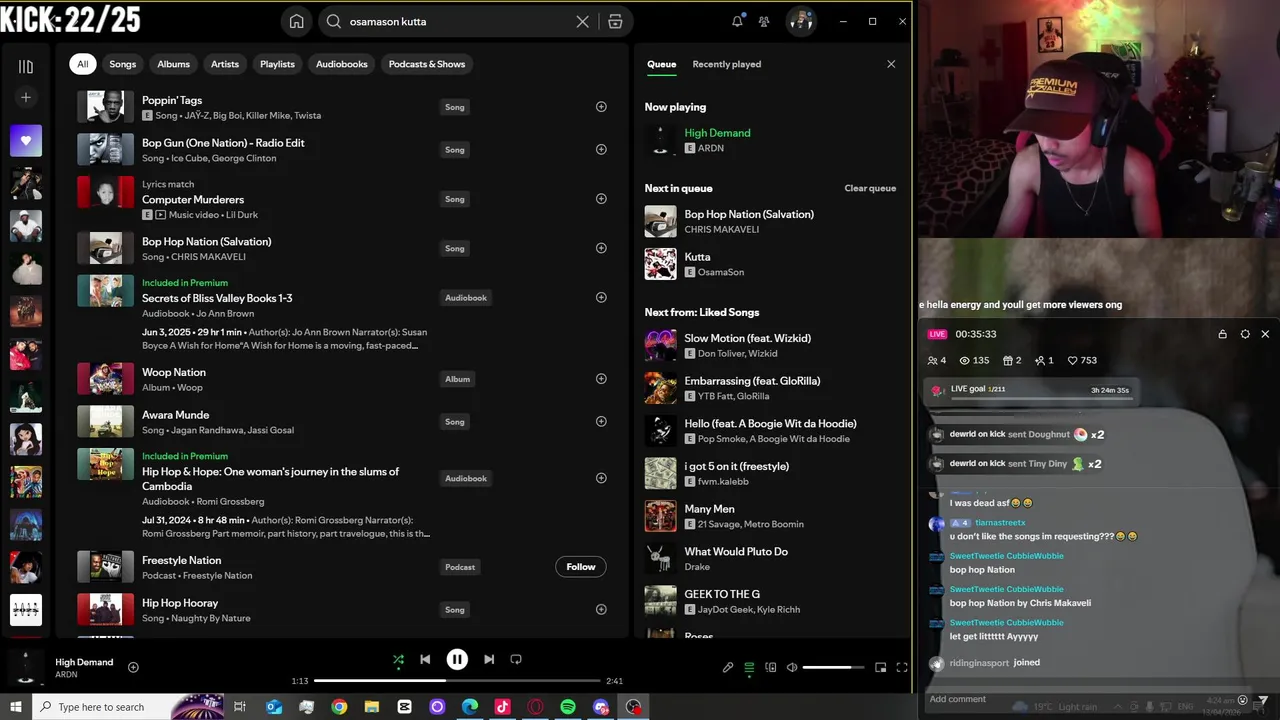Save the Hip Hop & Hope audiobook
This screenshot has height=720, width=1280.
tap(601, 478)
